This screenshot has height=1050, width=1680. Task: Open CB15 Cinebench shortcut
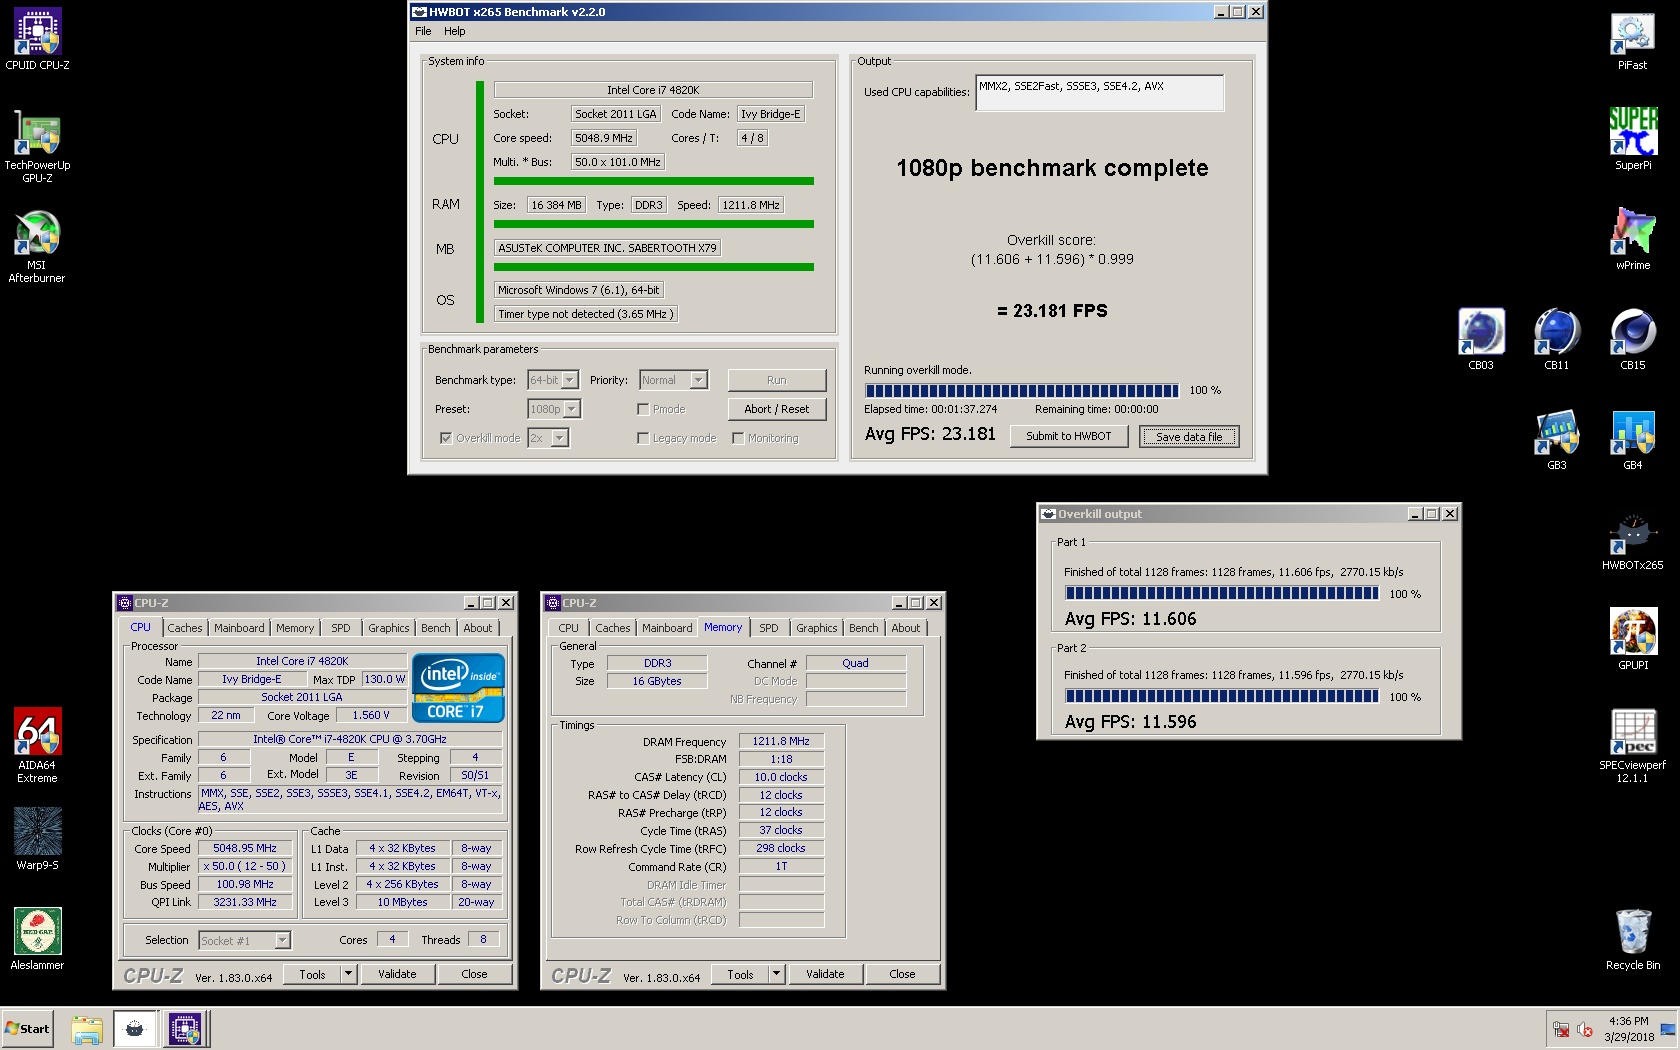1632,339
